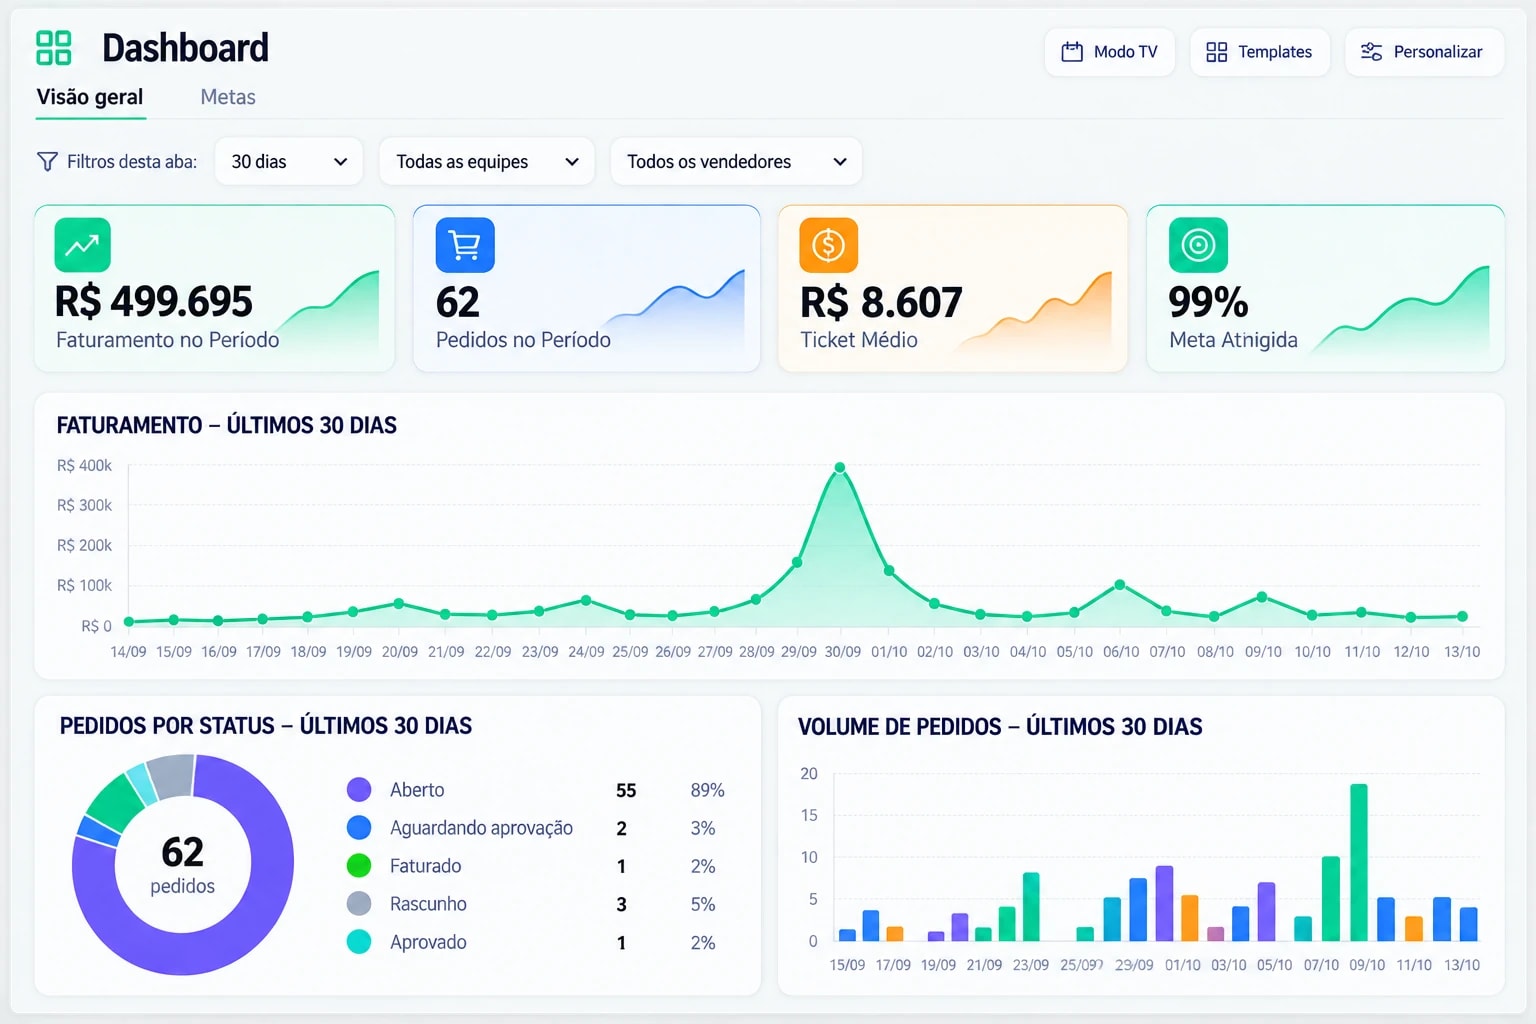
Task: Select the Pedidos no Período card
Action: [x=587, y=289]
